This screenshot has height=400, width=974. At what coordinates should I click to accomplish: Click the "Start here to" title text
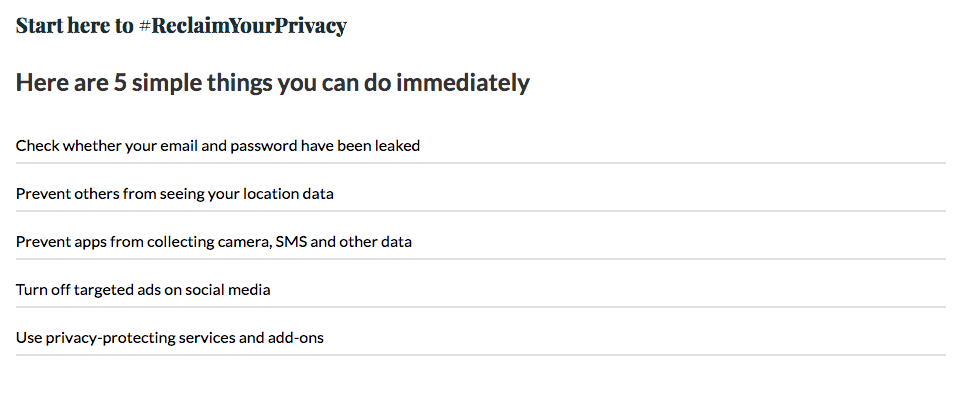(x=74, y=26)
